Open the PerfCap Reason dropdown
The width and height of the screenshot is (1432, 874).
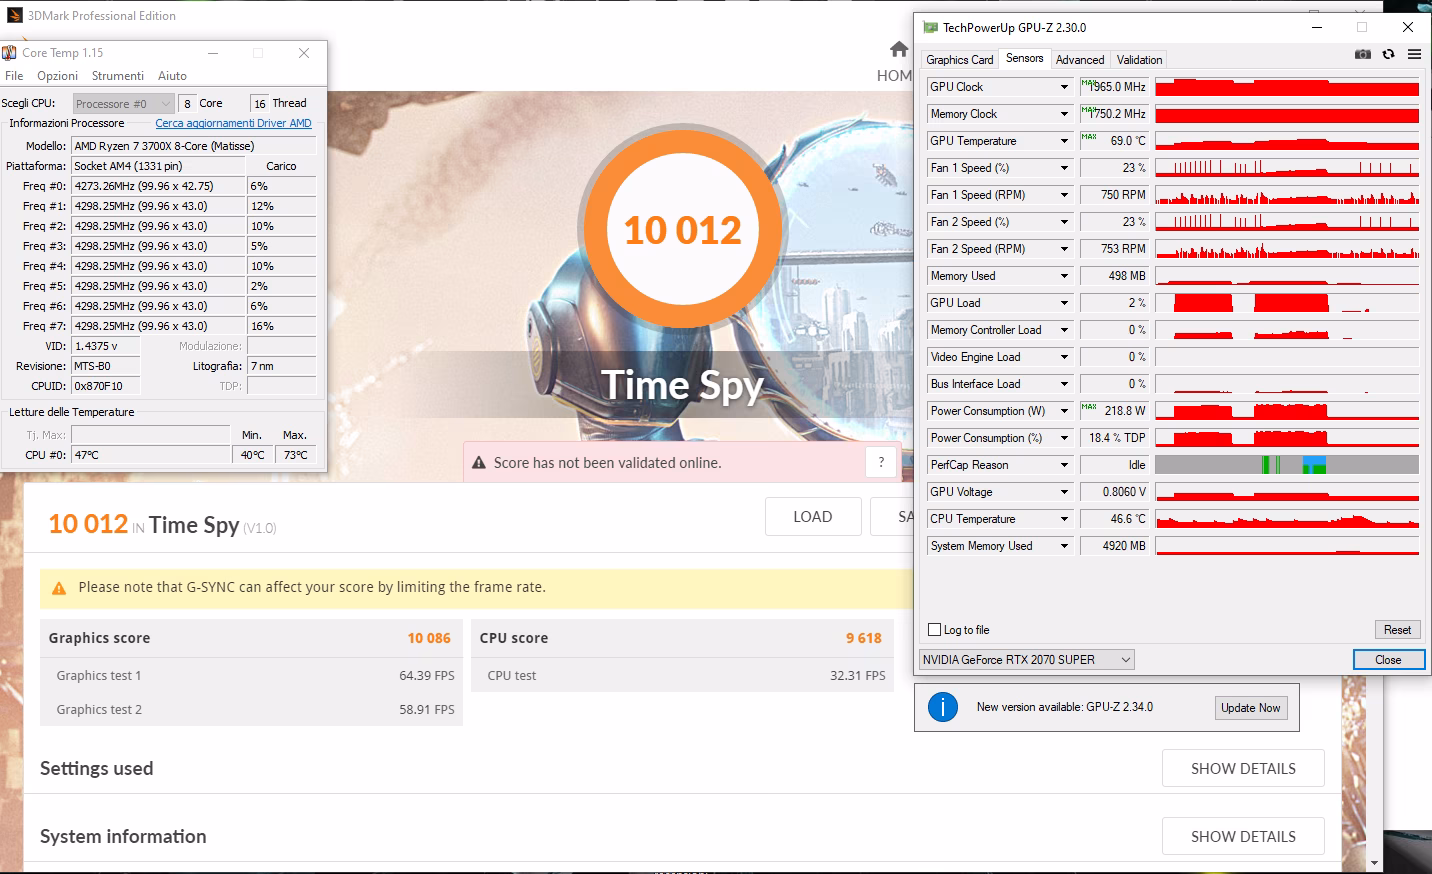pyautogui.click(x=1064, y=465)
